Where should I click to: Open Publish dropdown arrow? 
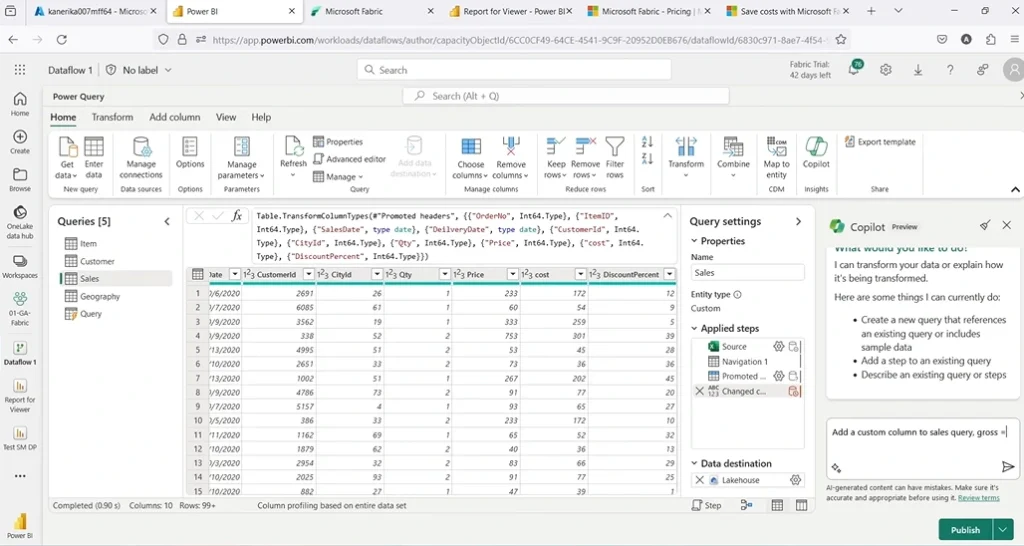pos(1002,530)
